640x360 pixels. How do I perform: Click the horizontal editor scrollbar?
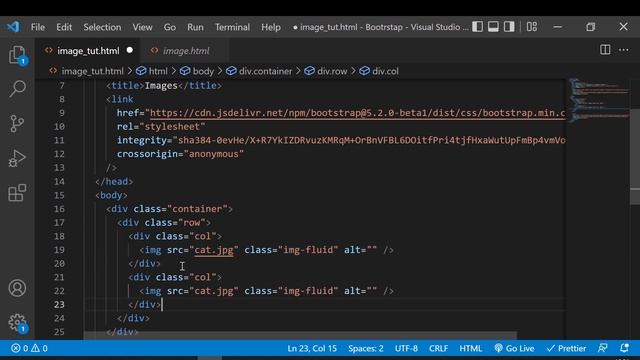[300, 336]
